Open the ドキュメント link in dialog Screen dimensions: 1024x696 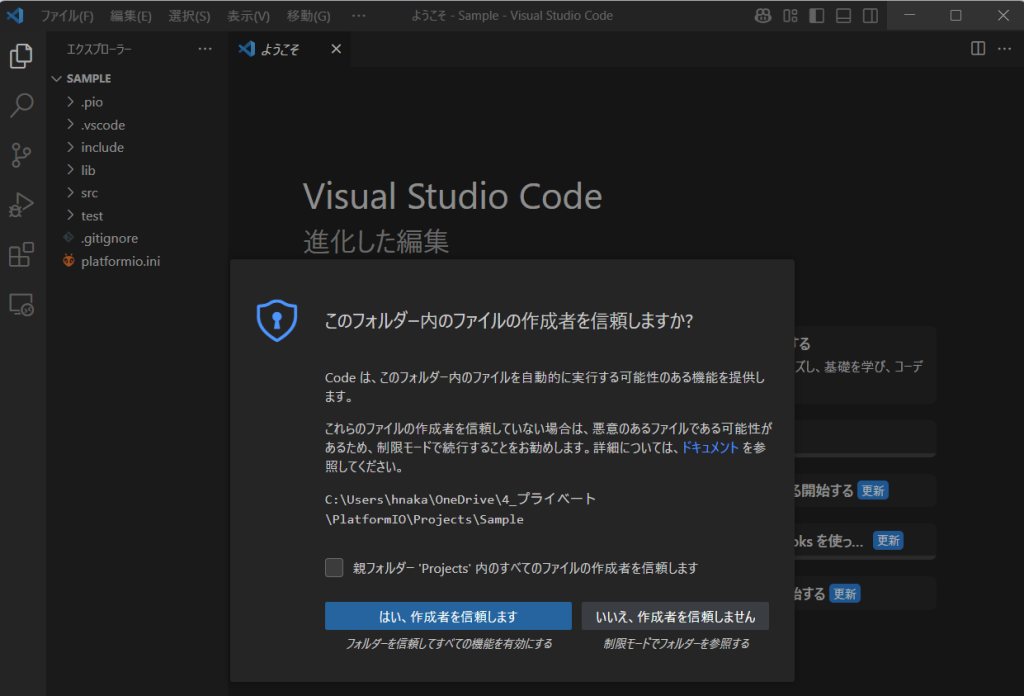[709, 448]
